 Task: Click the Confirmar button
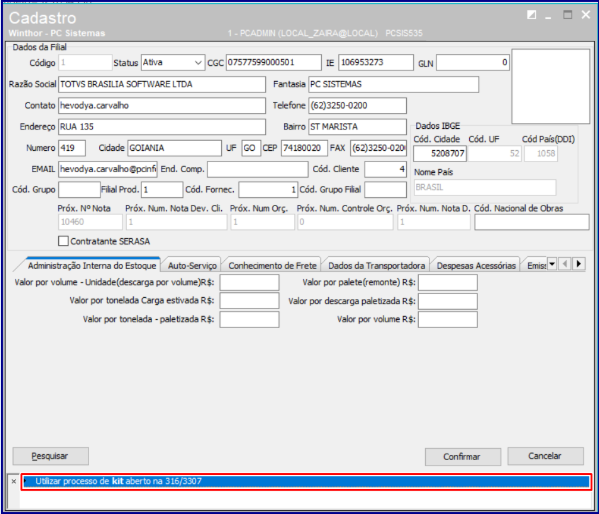click(x=463, y=457)
